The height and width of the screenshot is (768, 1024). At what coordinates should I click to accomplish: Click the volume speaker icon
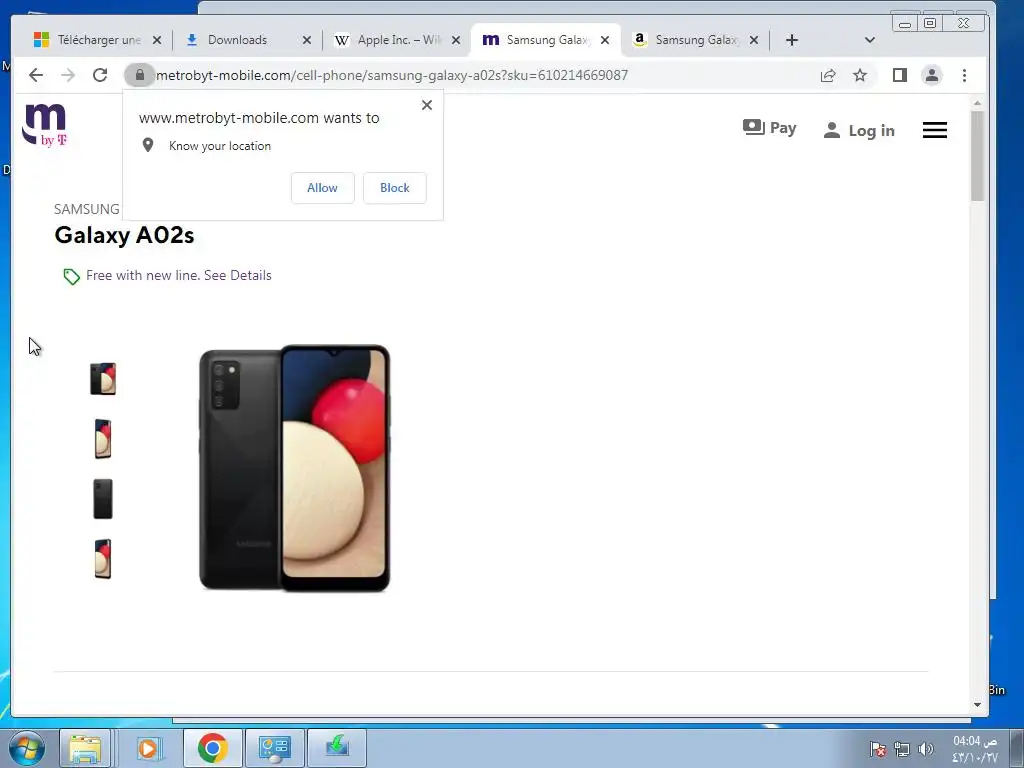point(925,750)
